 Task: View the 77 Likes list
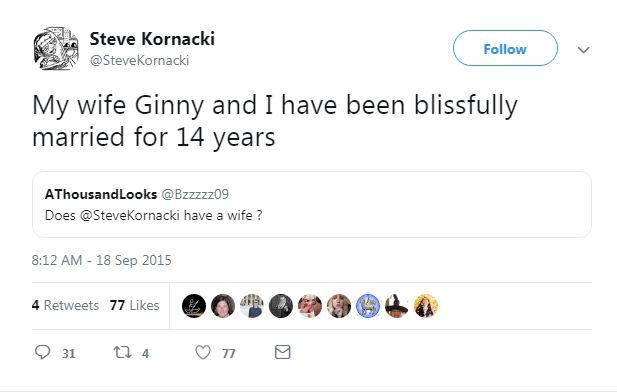pyautogui.click(x=135, y=305)
